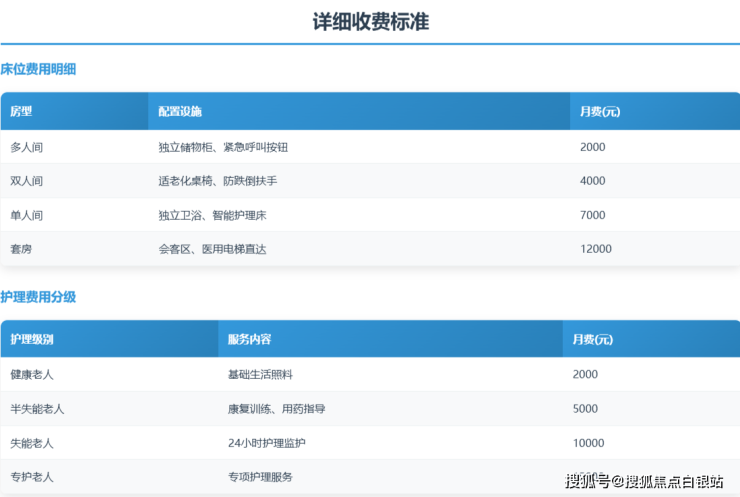Click the 服务内容 column header
The image size is (740, 497).
tap(250, 339)
